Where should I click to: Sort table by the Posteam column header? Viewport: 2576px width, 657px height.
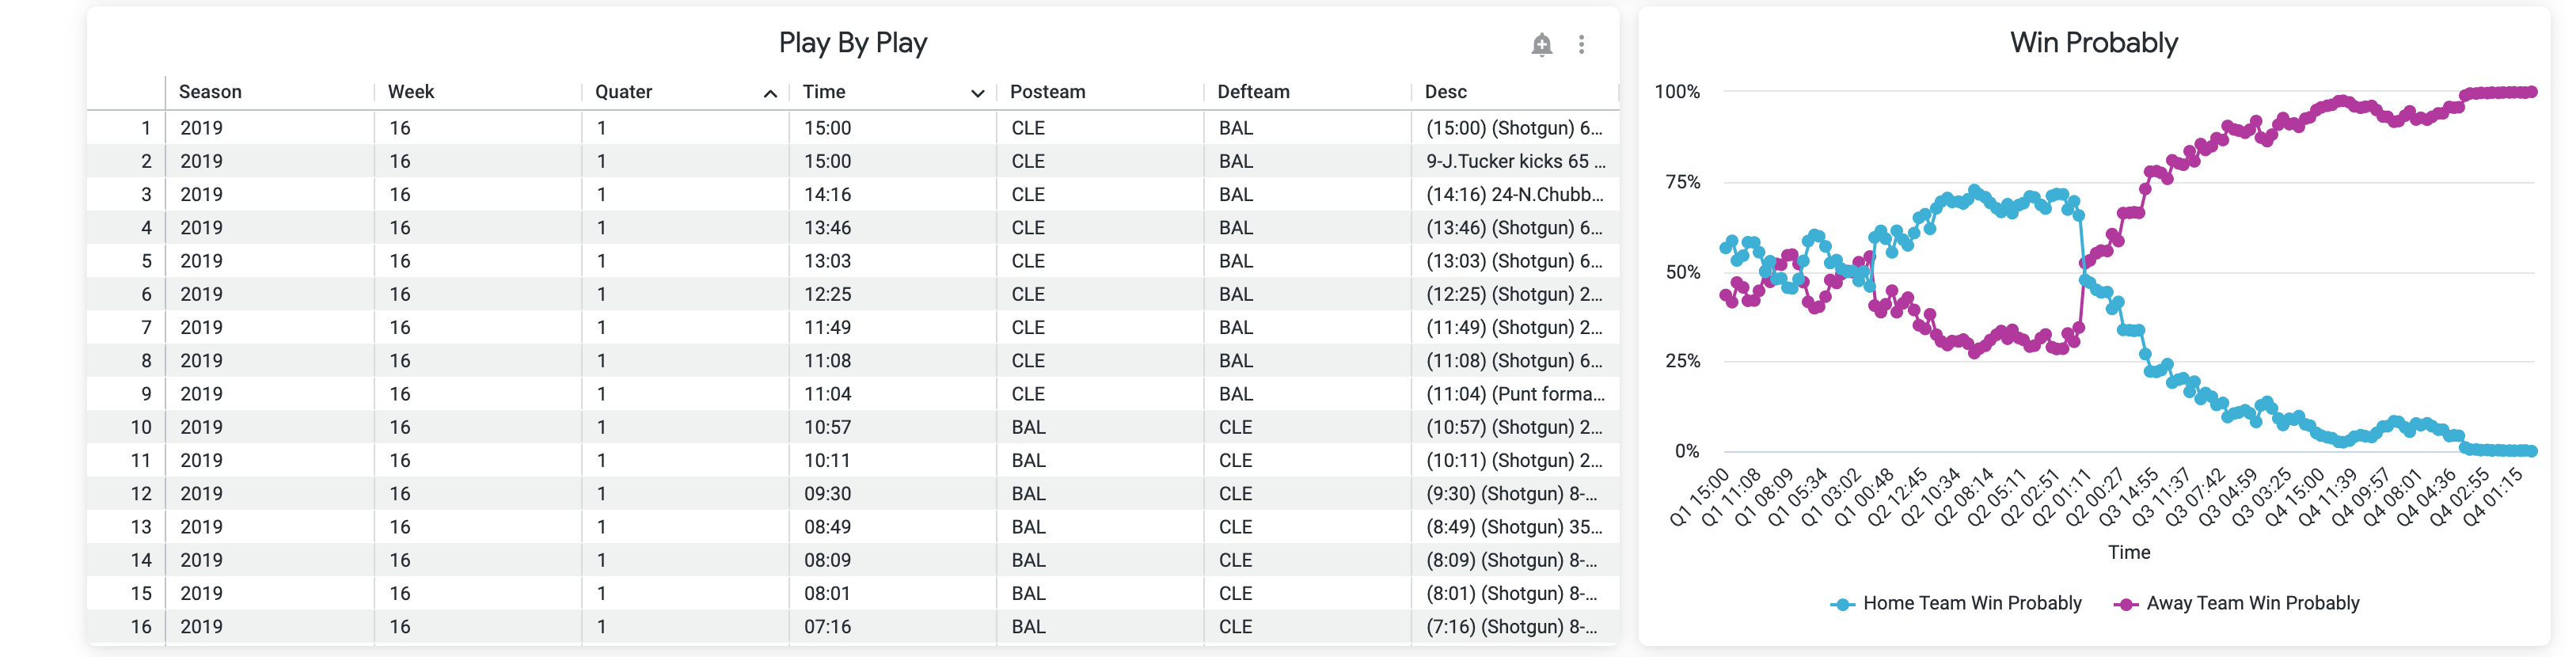point(1047,92)
